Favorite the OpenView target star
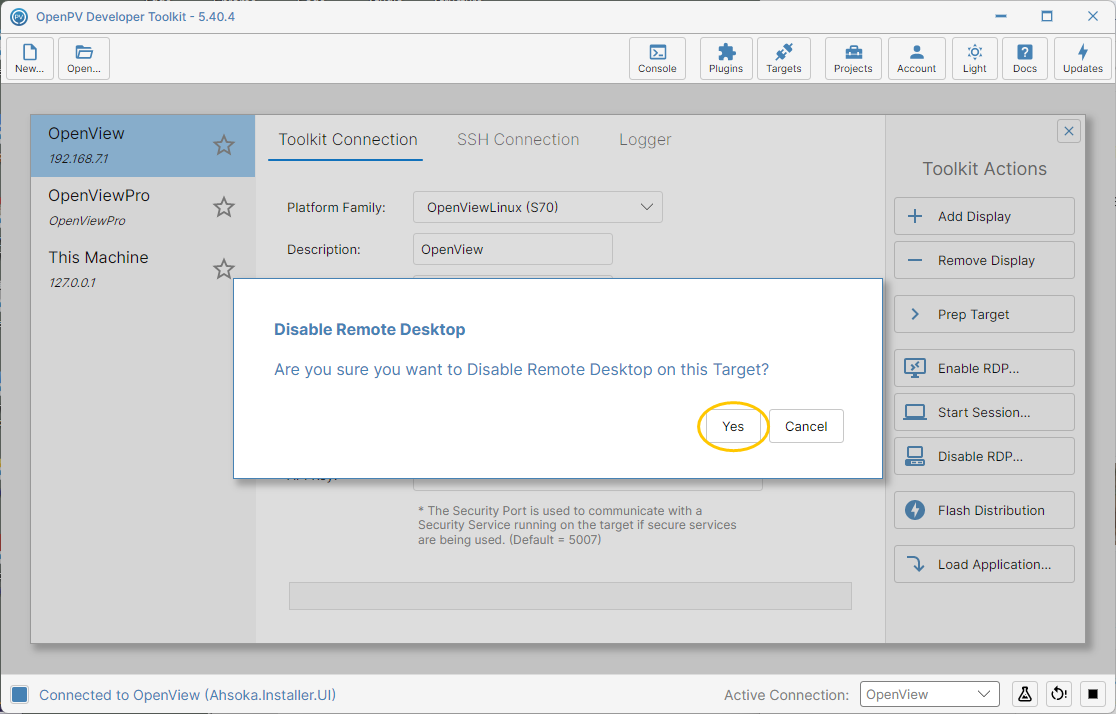1116x714 pixels. [x=223, y=145]
